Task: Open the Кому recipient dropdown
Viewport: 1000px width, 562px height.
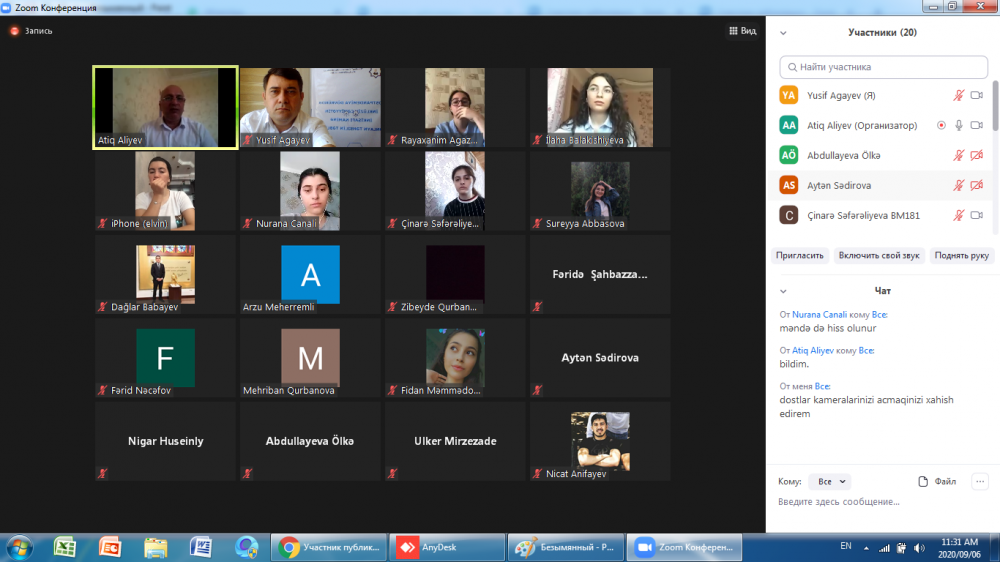Action: tap(829, 481)
